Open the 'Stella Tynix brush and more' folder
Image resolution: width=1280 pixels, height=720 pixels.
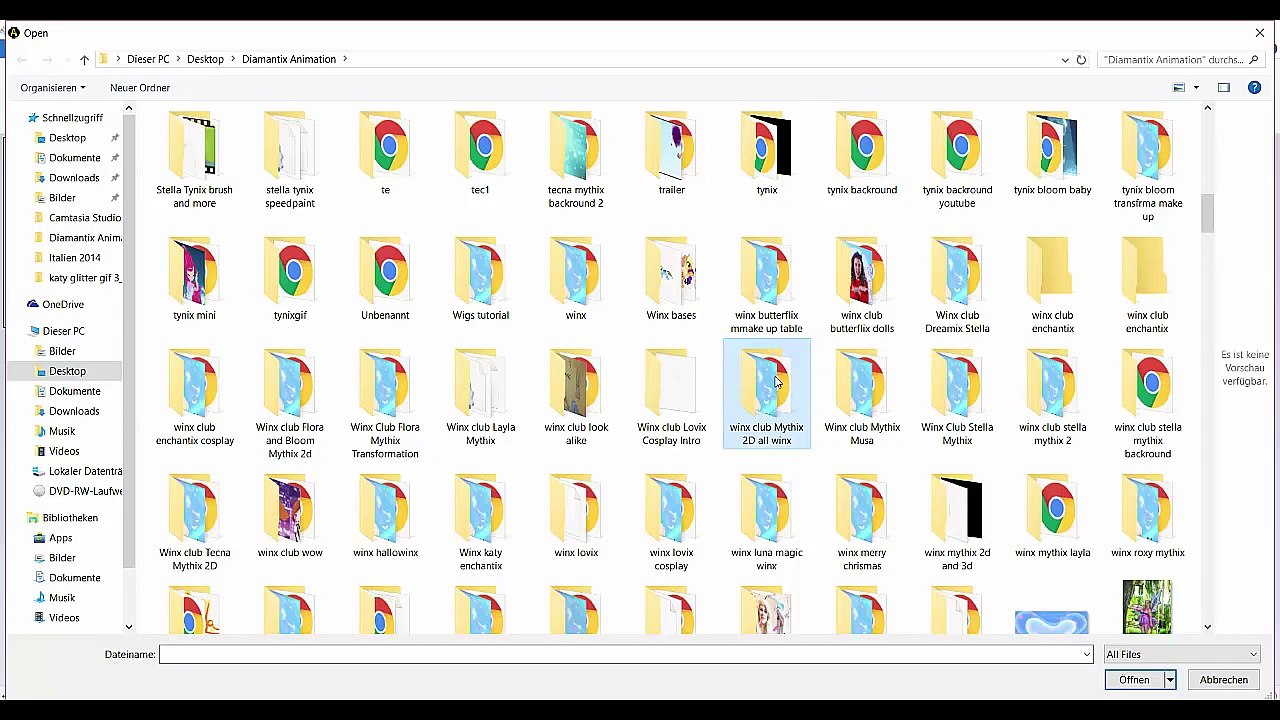pos(194,160)
